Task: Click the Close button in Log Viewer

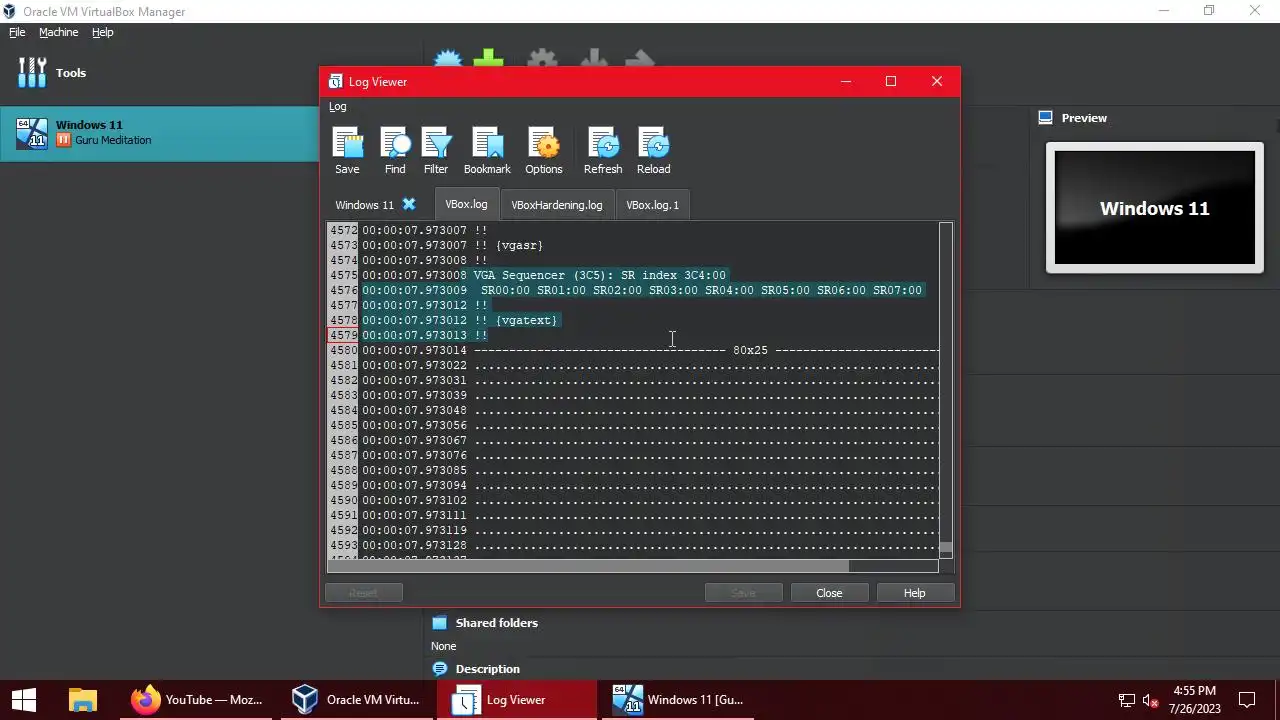Action: point(829,593)
